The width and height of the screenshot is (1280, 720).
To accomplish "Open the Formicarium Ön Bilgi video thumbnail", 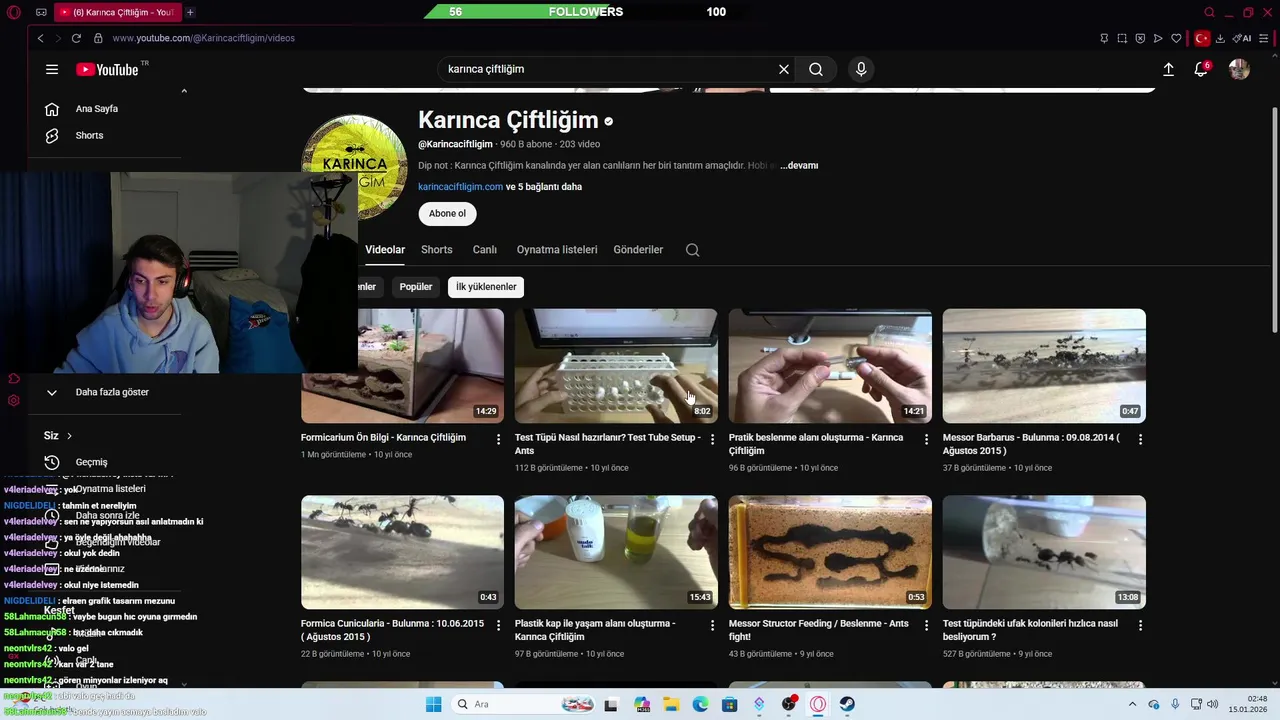I will [x=402, y=366].
